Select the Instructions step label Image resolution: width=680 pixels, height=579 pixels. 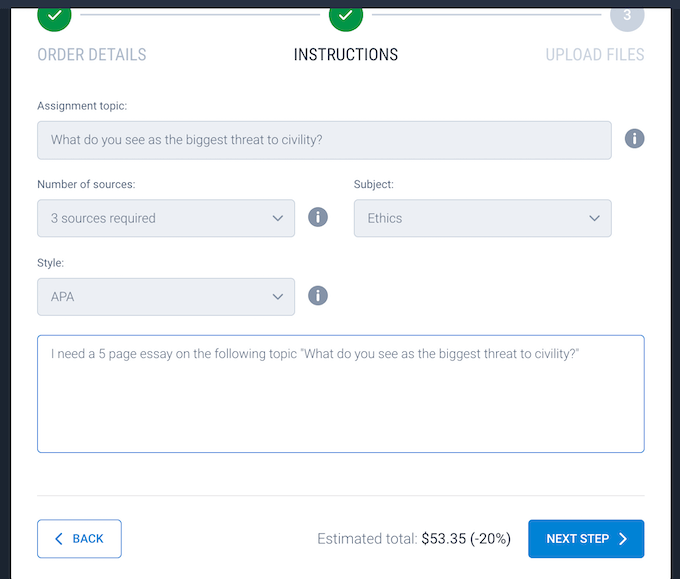click(346, 55)
